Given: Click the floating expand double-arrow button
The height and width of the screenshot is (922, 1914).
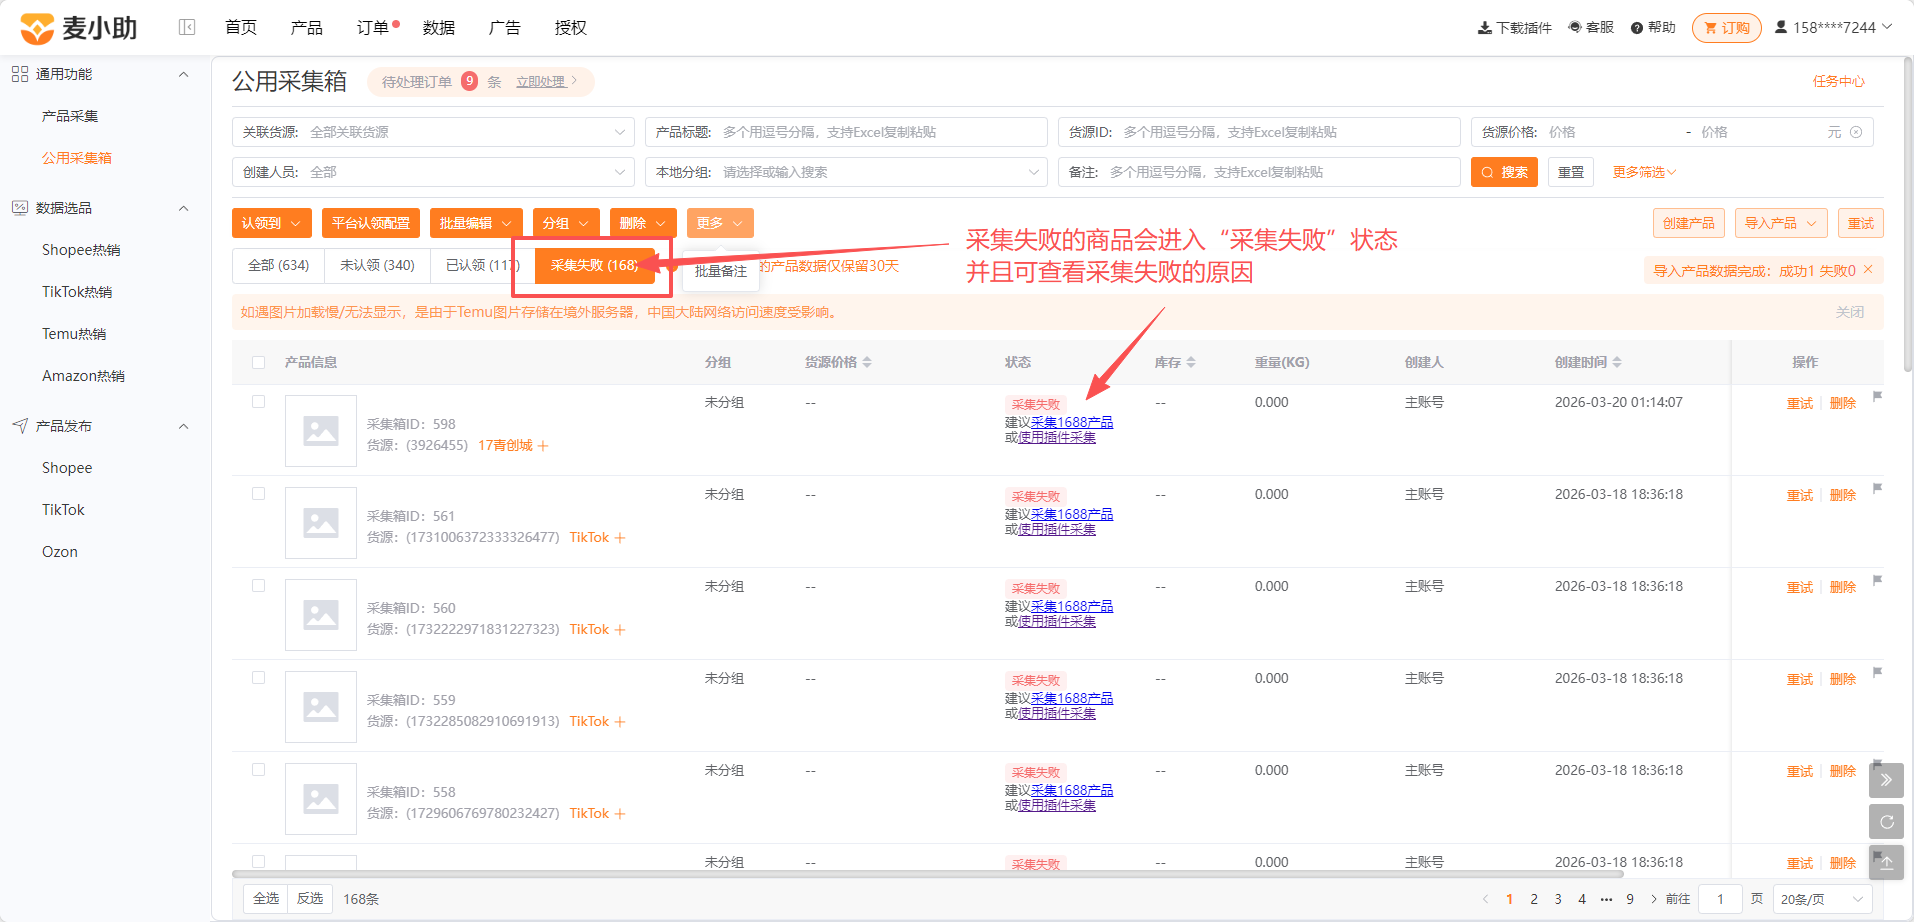Looking at the screenshot, I should 1886,780.
